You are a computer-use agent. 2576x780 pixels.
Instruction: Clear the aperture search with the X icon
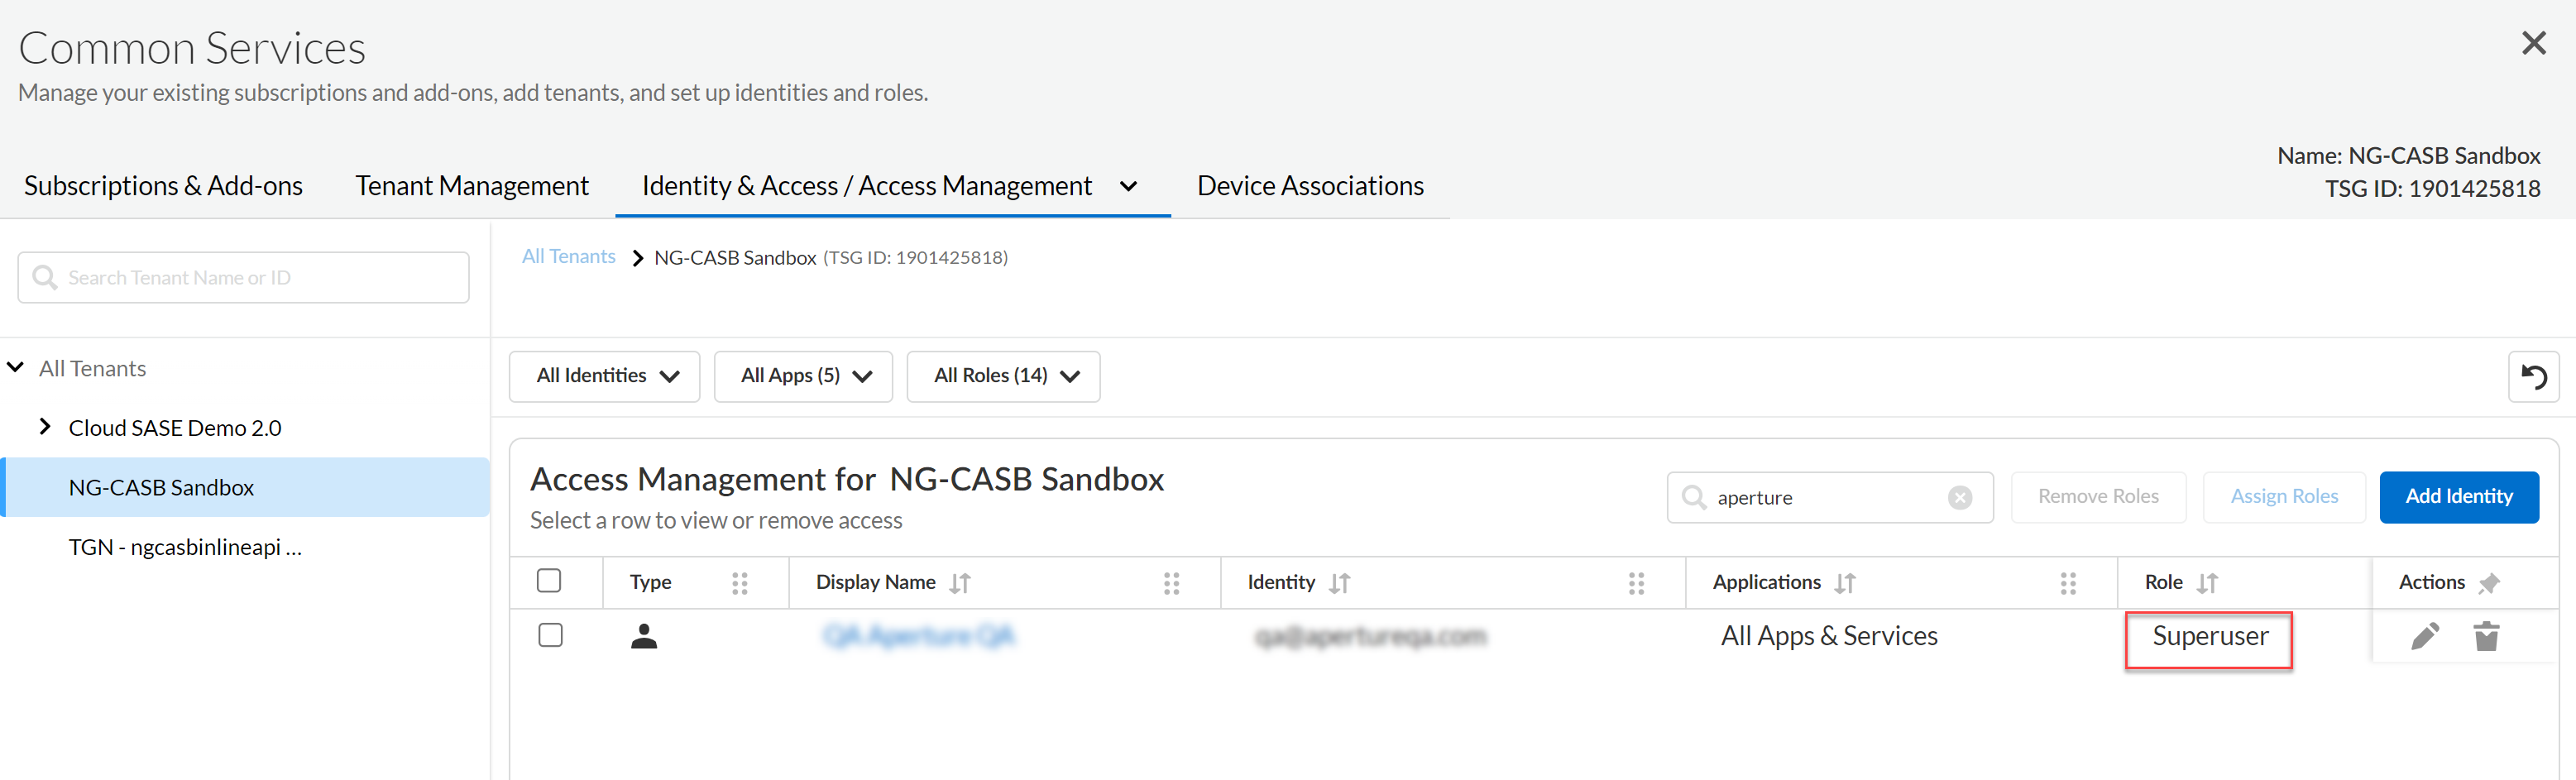1959,498
